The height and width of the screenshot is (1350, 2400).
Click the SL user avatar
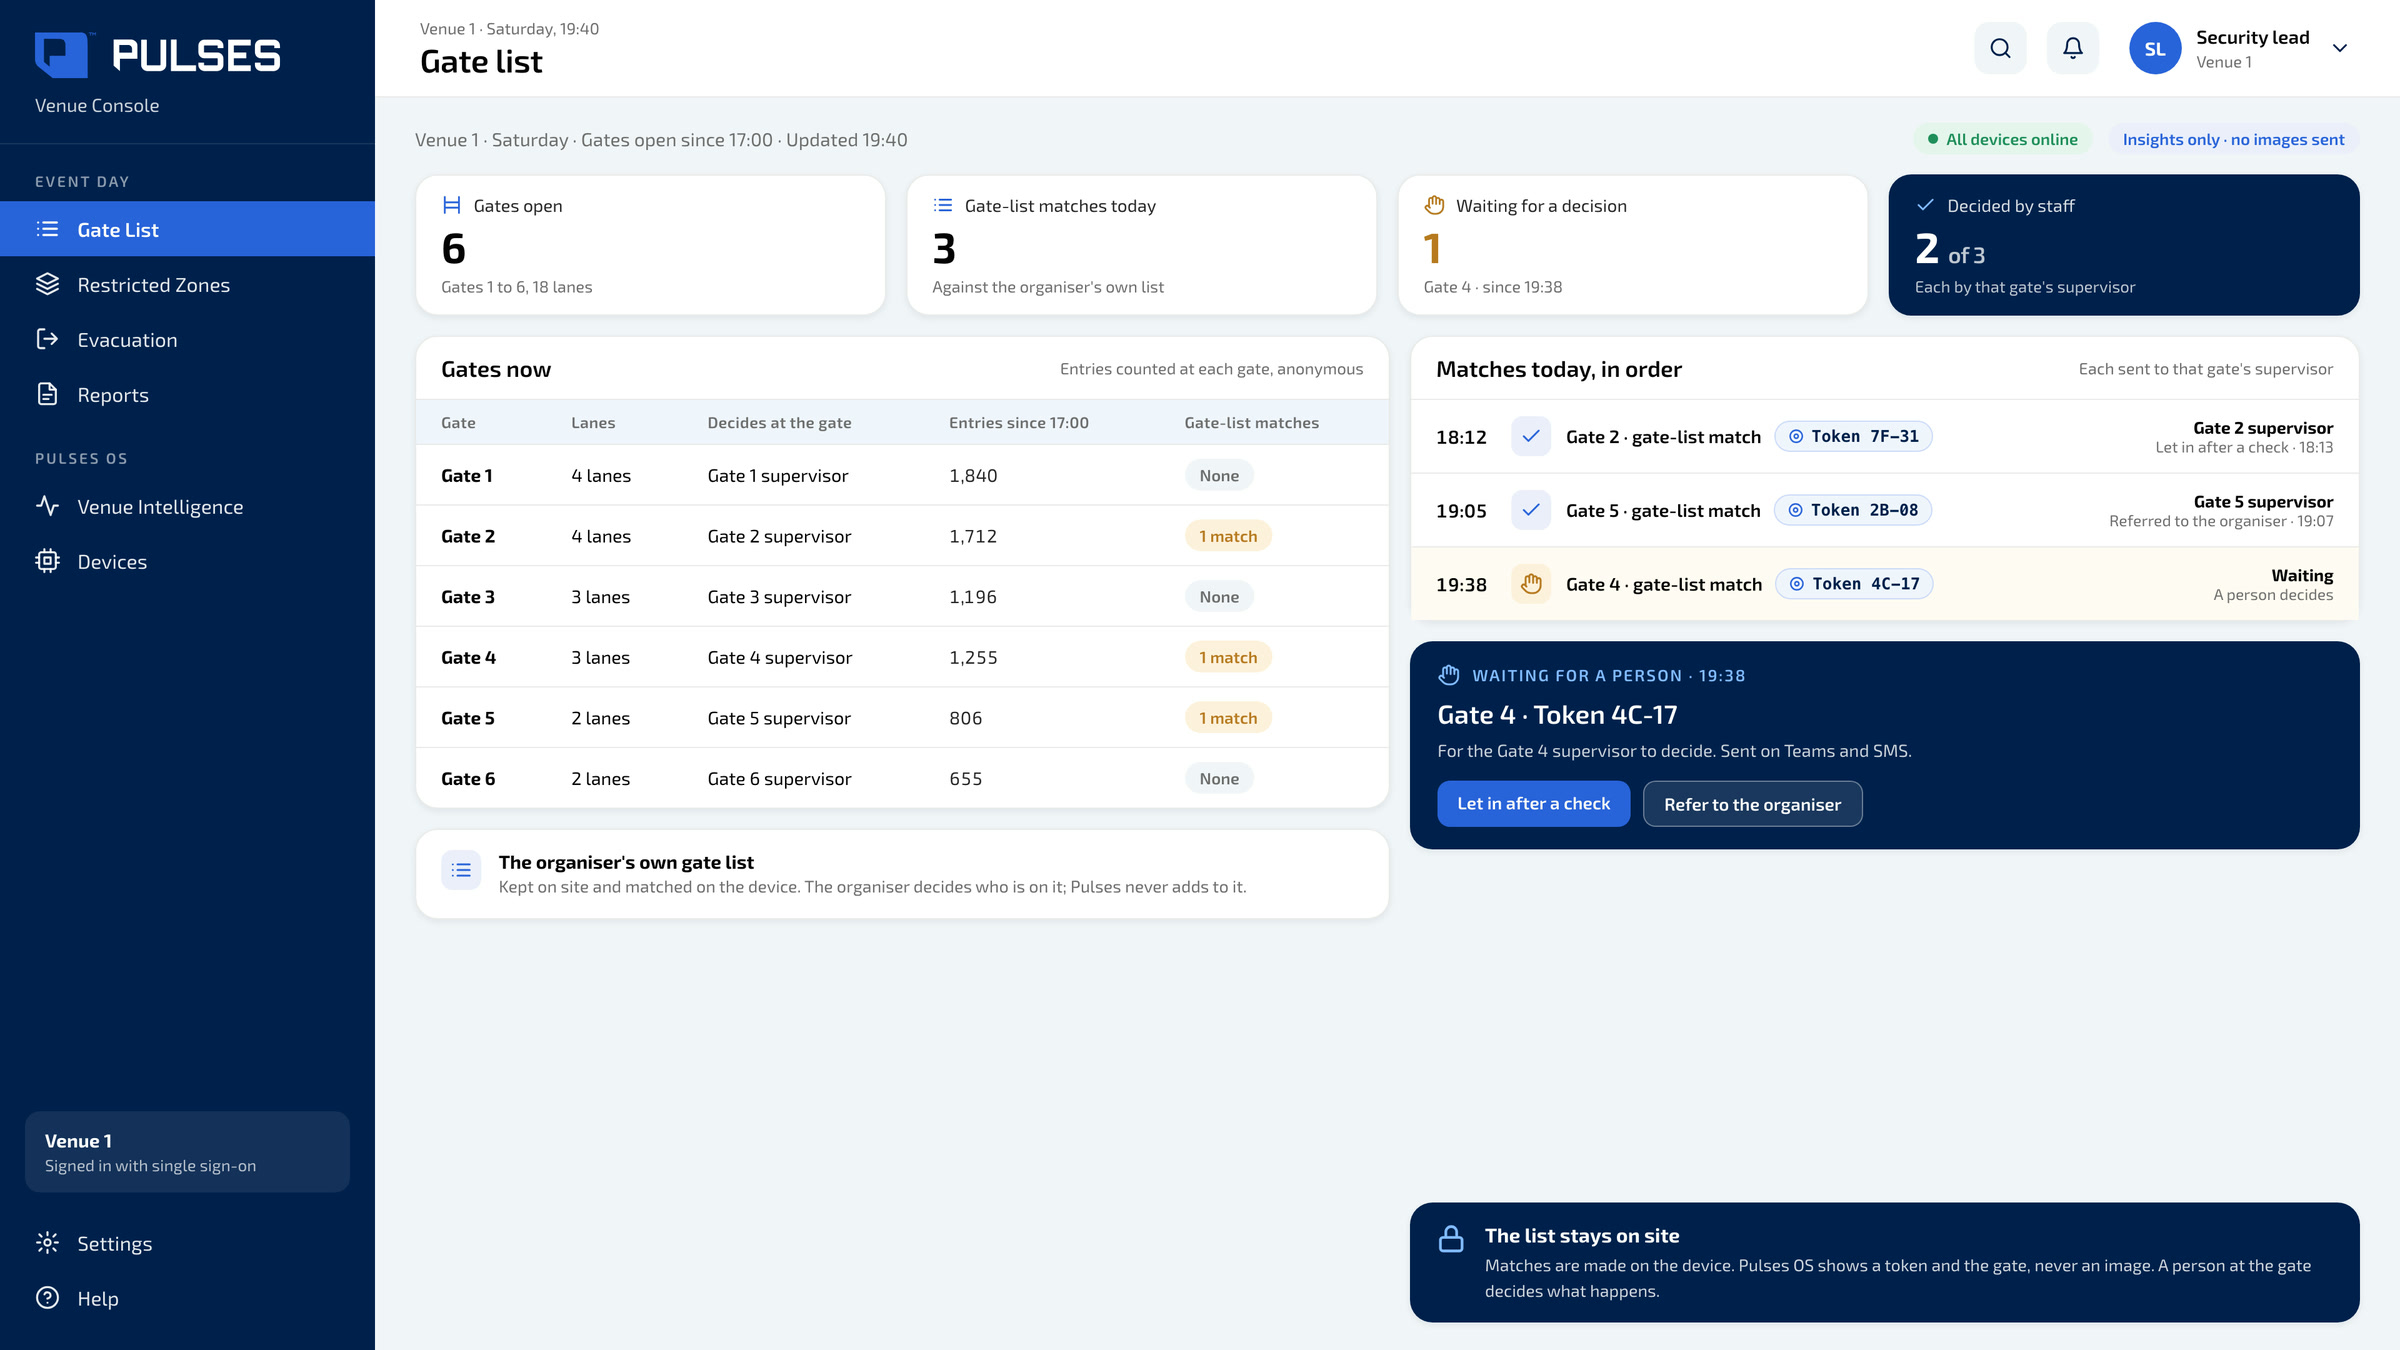(2154, 48)
